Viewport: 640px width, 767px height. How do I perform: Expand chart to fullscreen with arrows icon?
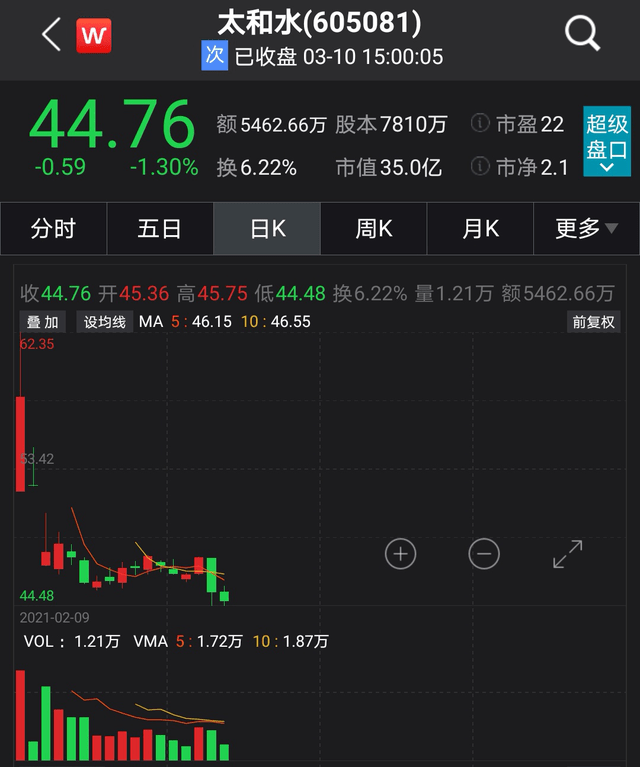(x=568, y=554)
